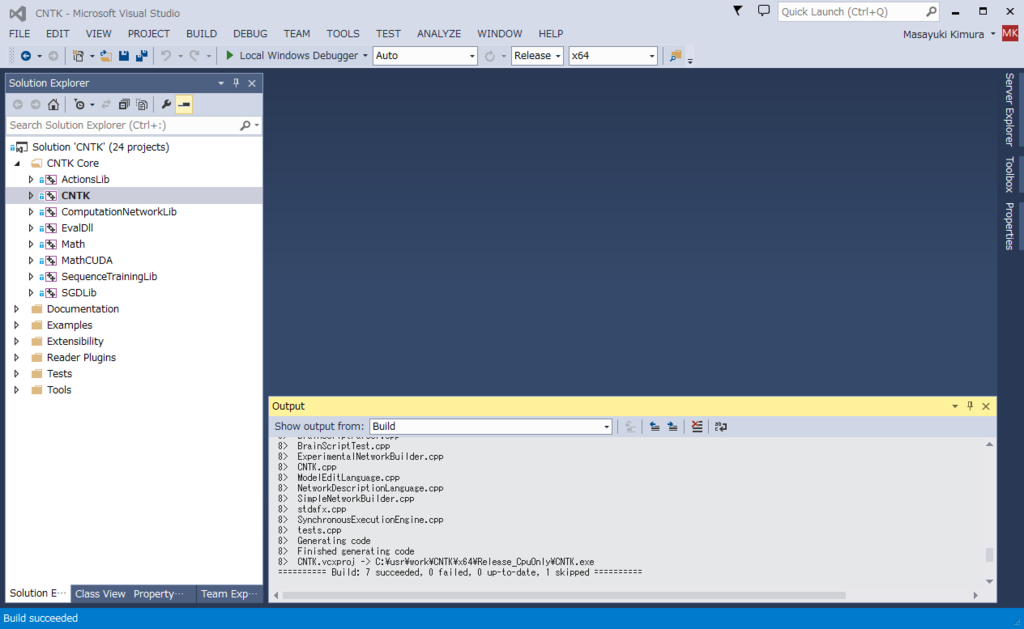Collapse the CNTK Core folder
Screen dimensions: 1024x629
click(x=18, y=163)
